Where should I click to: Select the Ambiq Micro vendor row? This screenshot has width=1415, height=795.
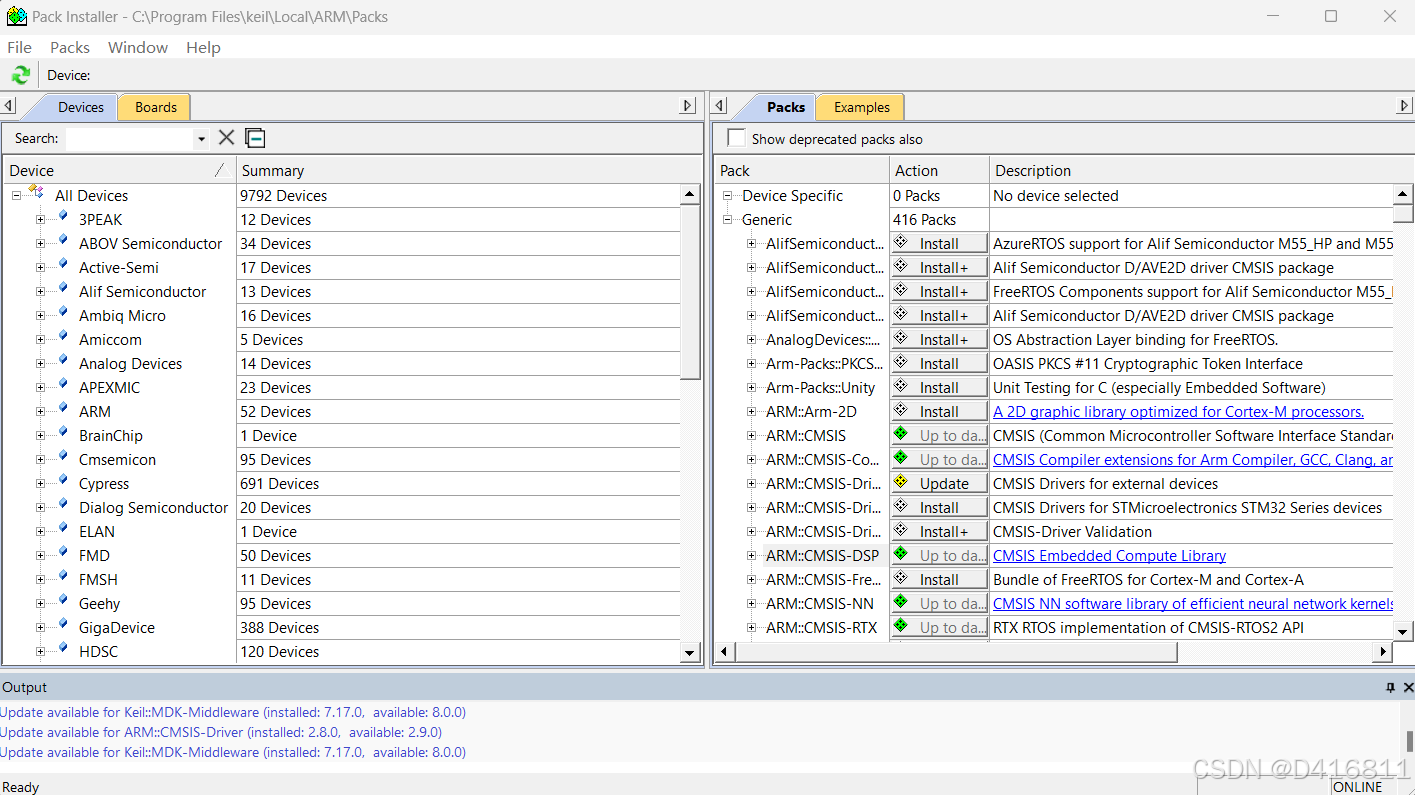coord(122,316)
